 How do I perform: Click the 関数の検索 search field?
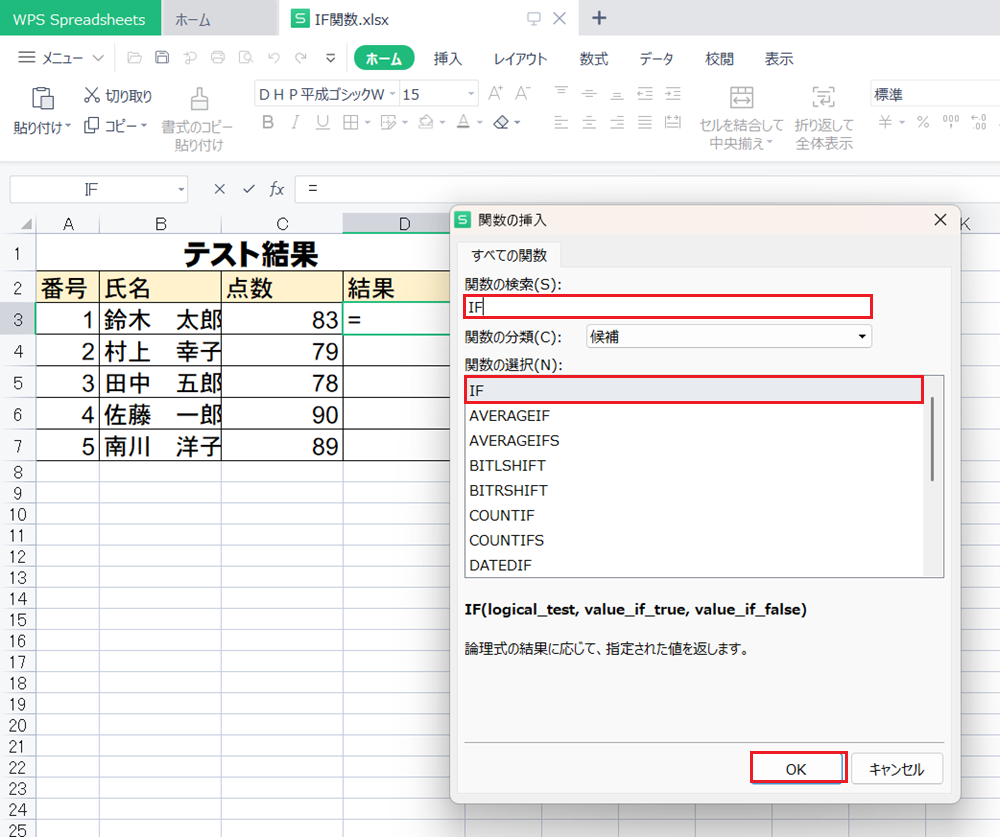668,307
